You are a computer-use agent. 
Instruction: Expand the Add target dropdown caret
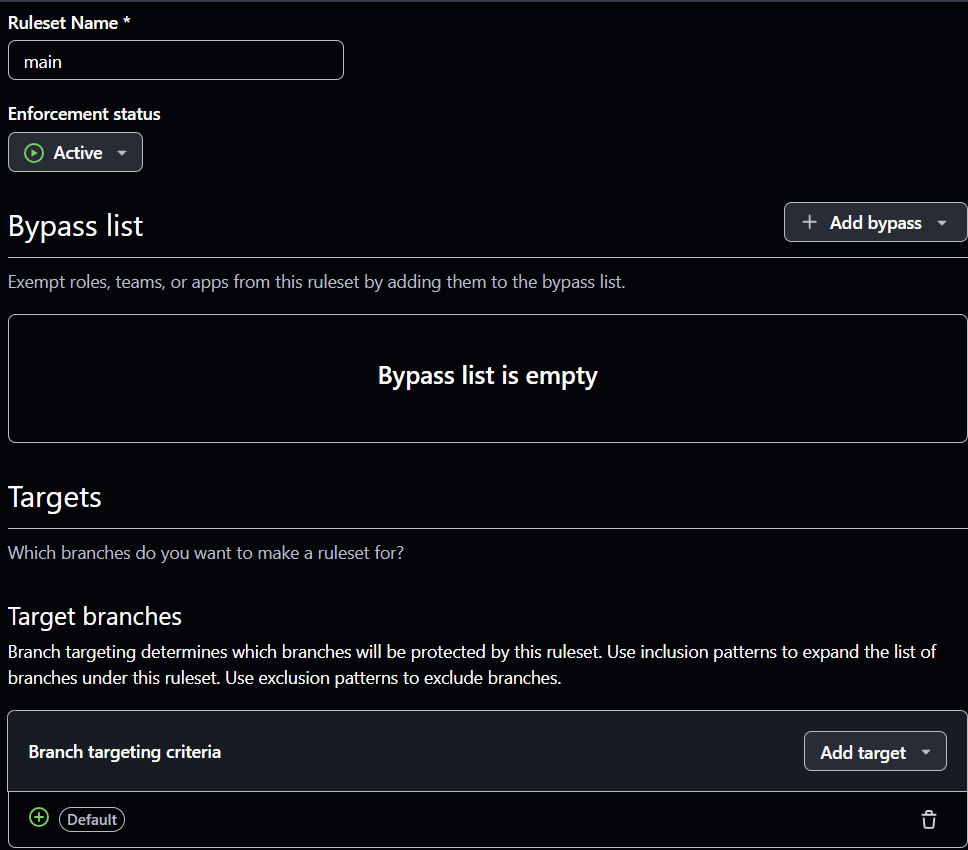tap(926, 752)
